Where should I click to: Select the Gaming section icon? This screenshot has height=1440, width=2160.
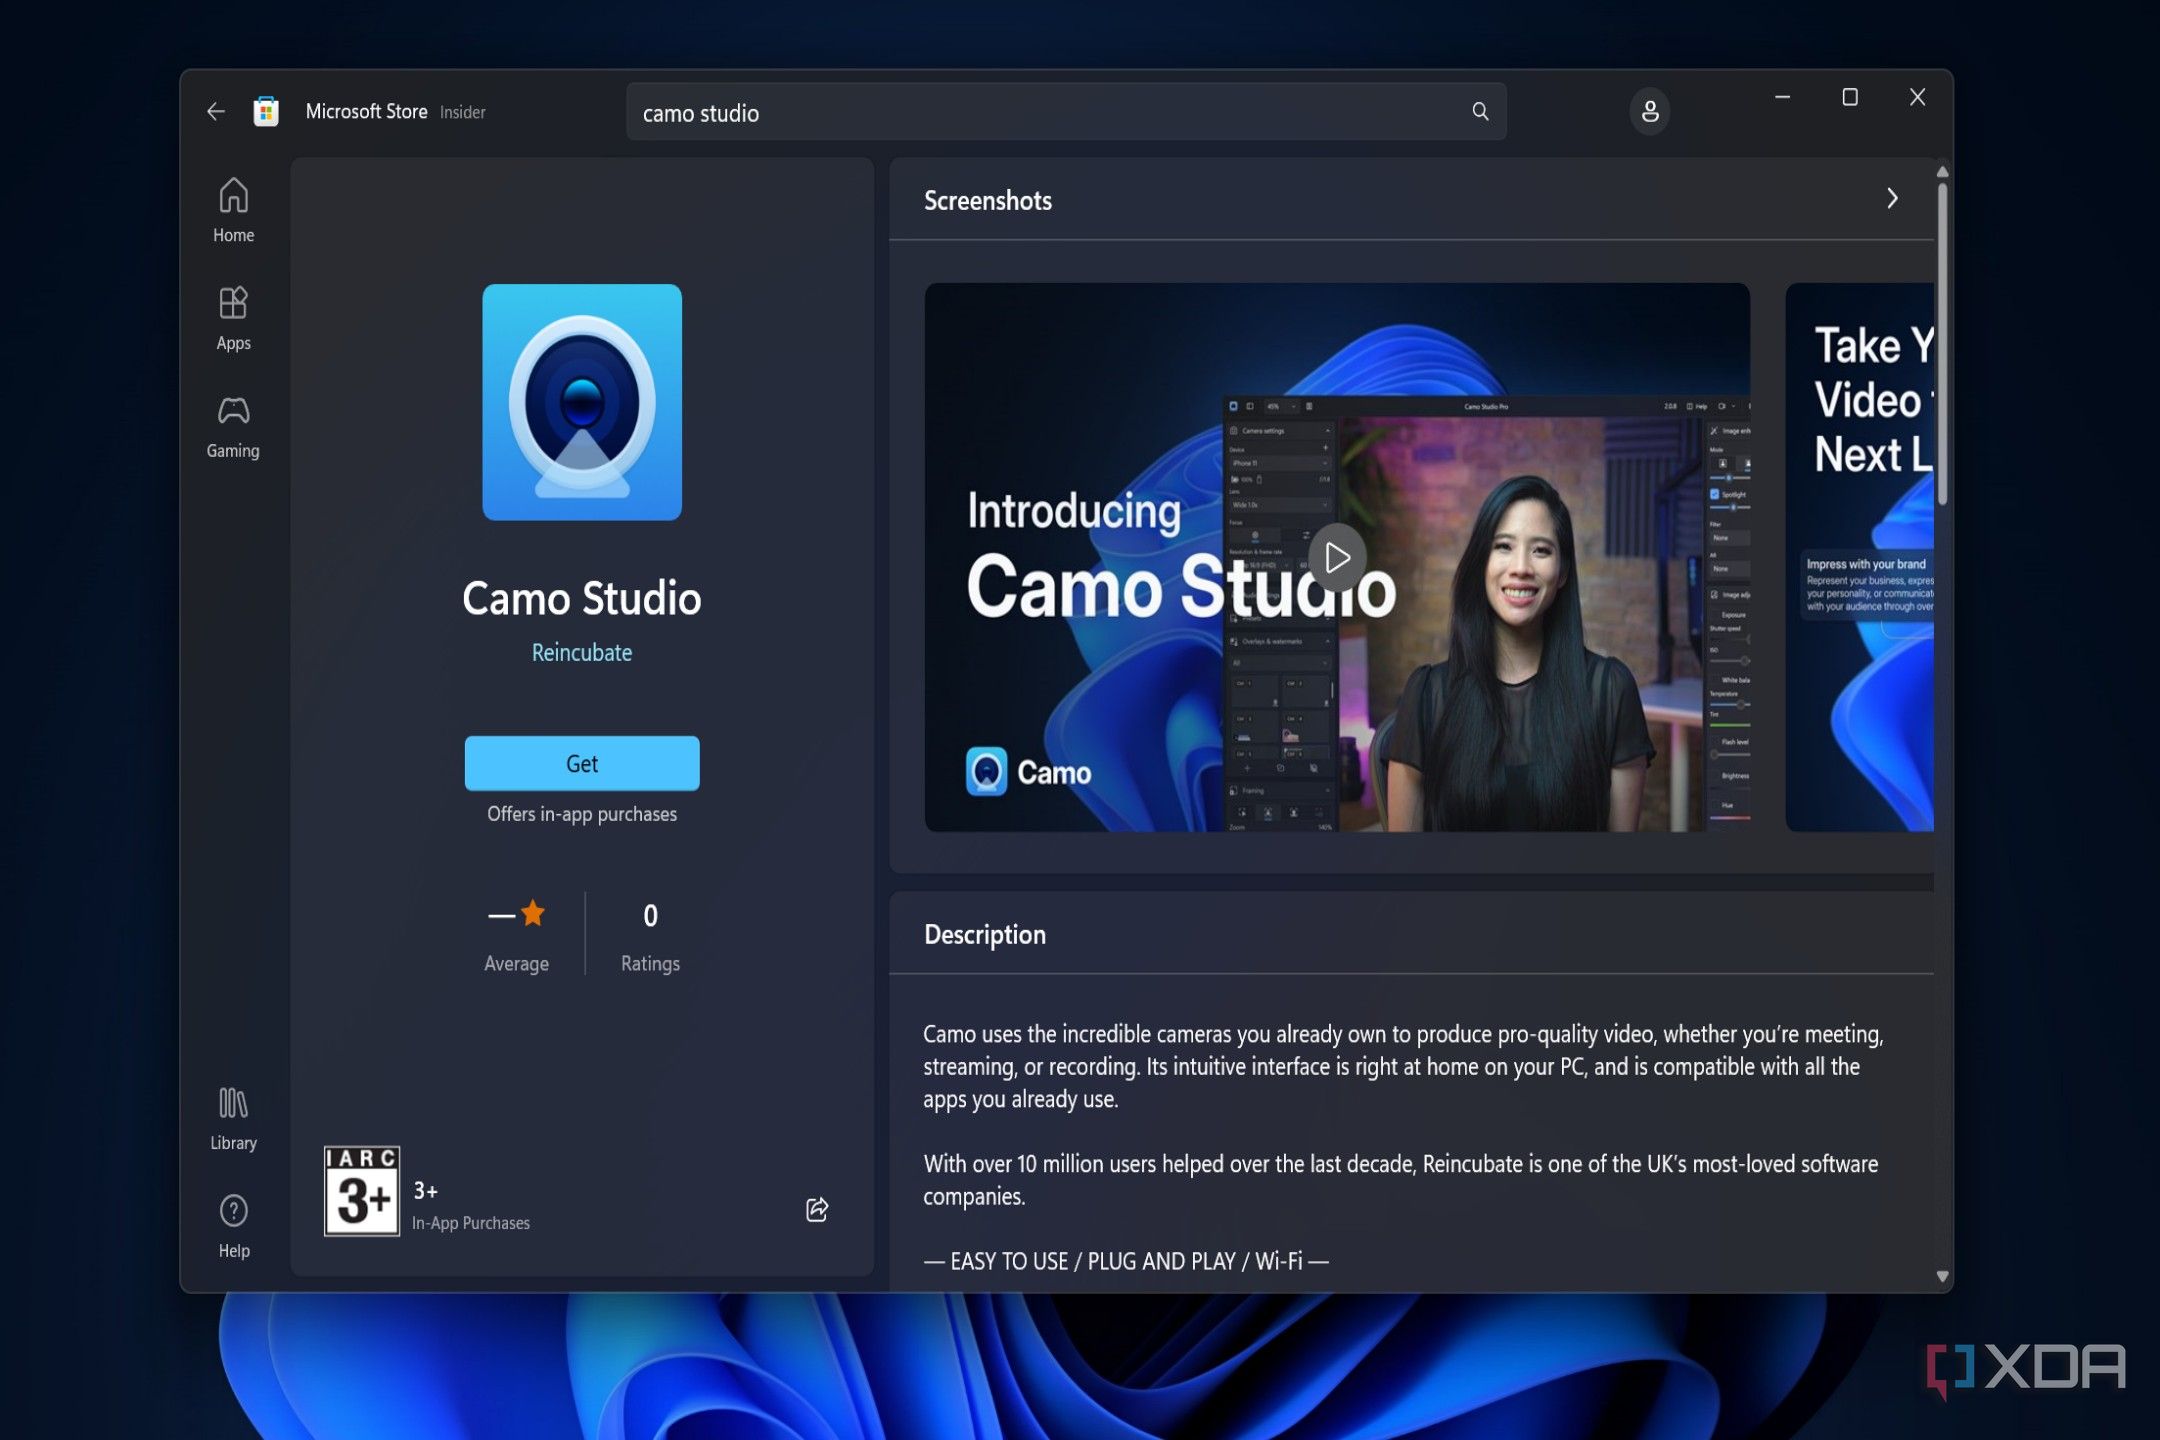coord(233,423)
